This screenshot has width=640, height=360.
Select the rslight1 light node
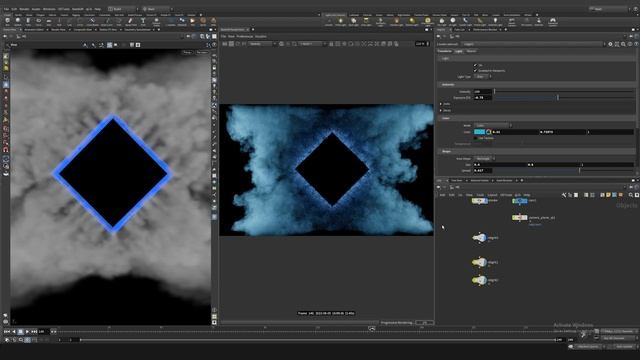coord(480,238)
